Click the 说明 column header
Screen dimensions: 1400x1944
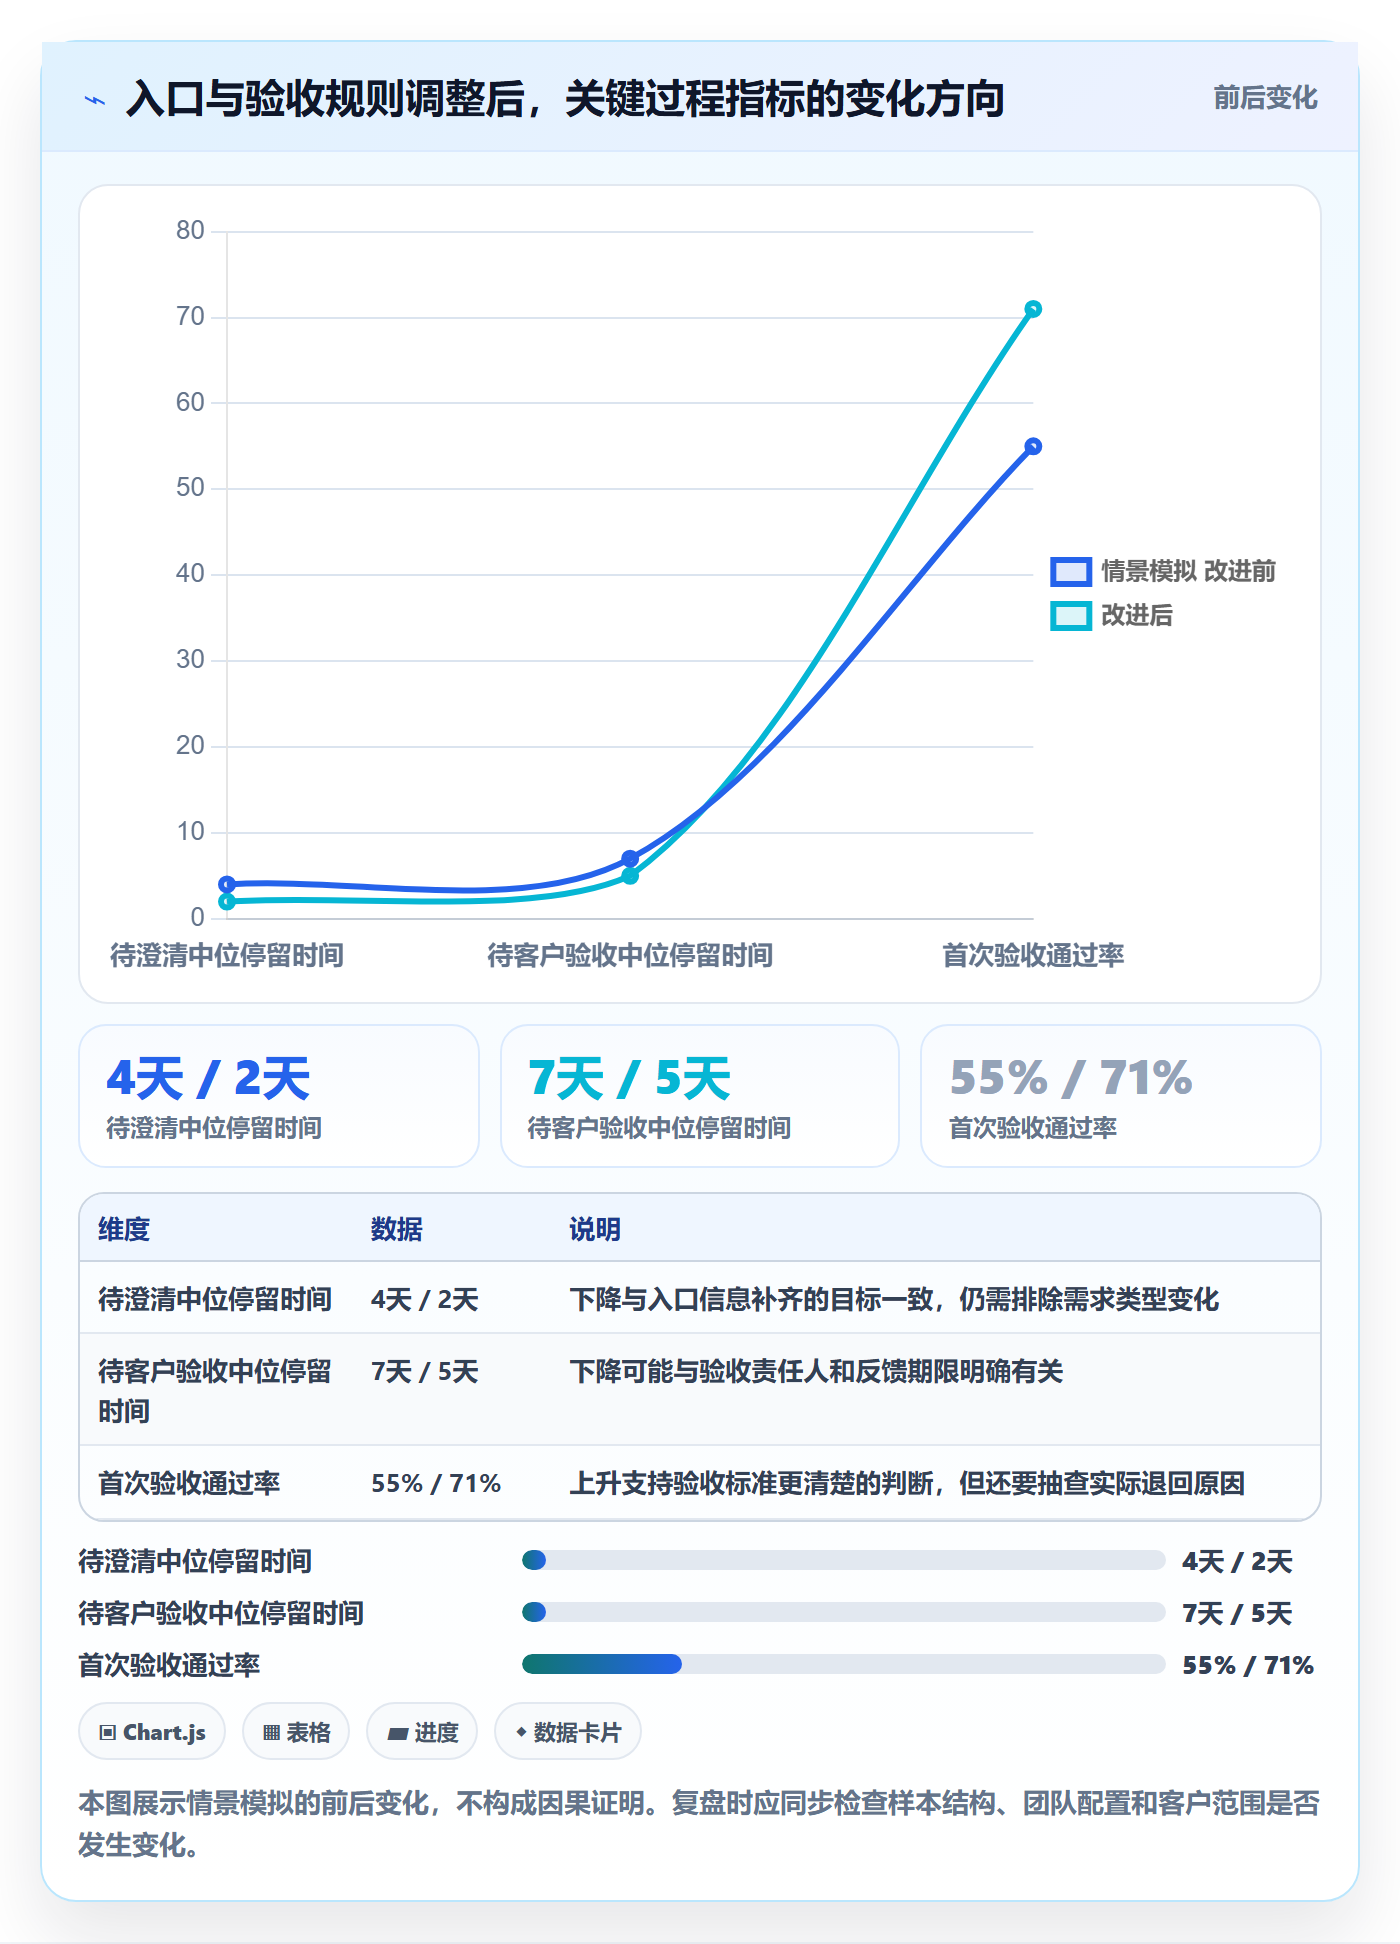point(595,1229)
